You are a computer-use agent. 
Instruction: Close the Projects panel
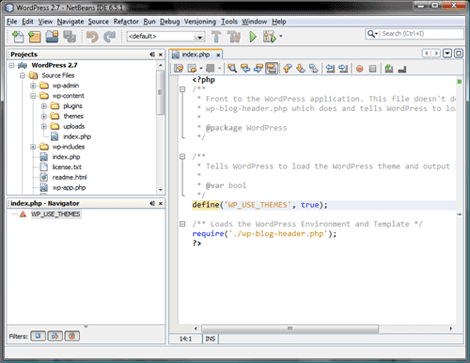tap(161, 54)
